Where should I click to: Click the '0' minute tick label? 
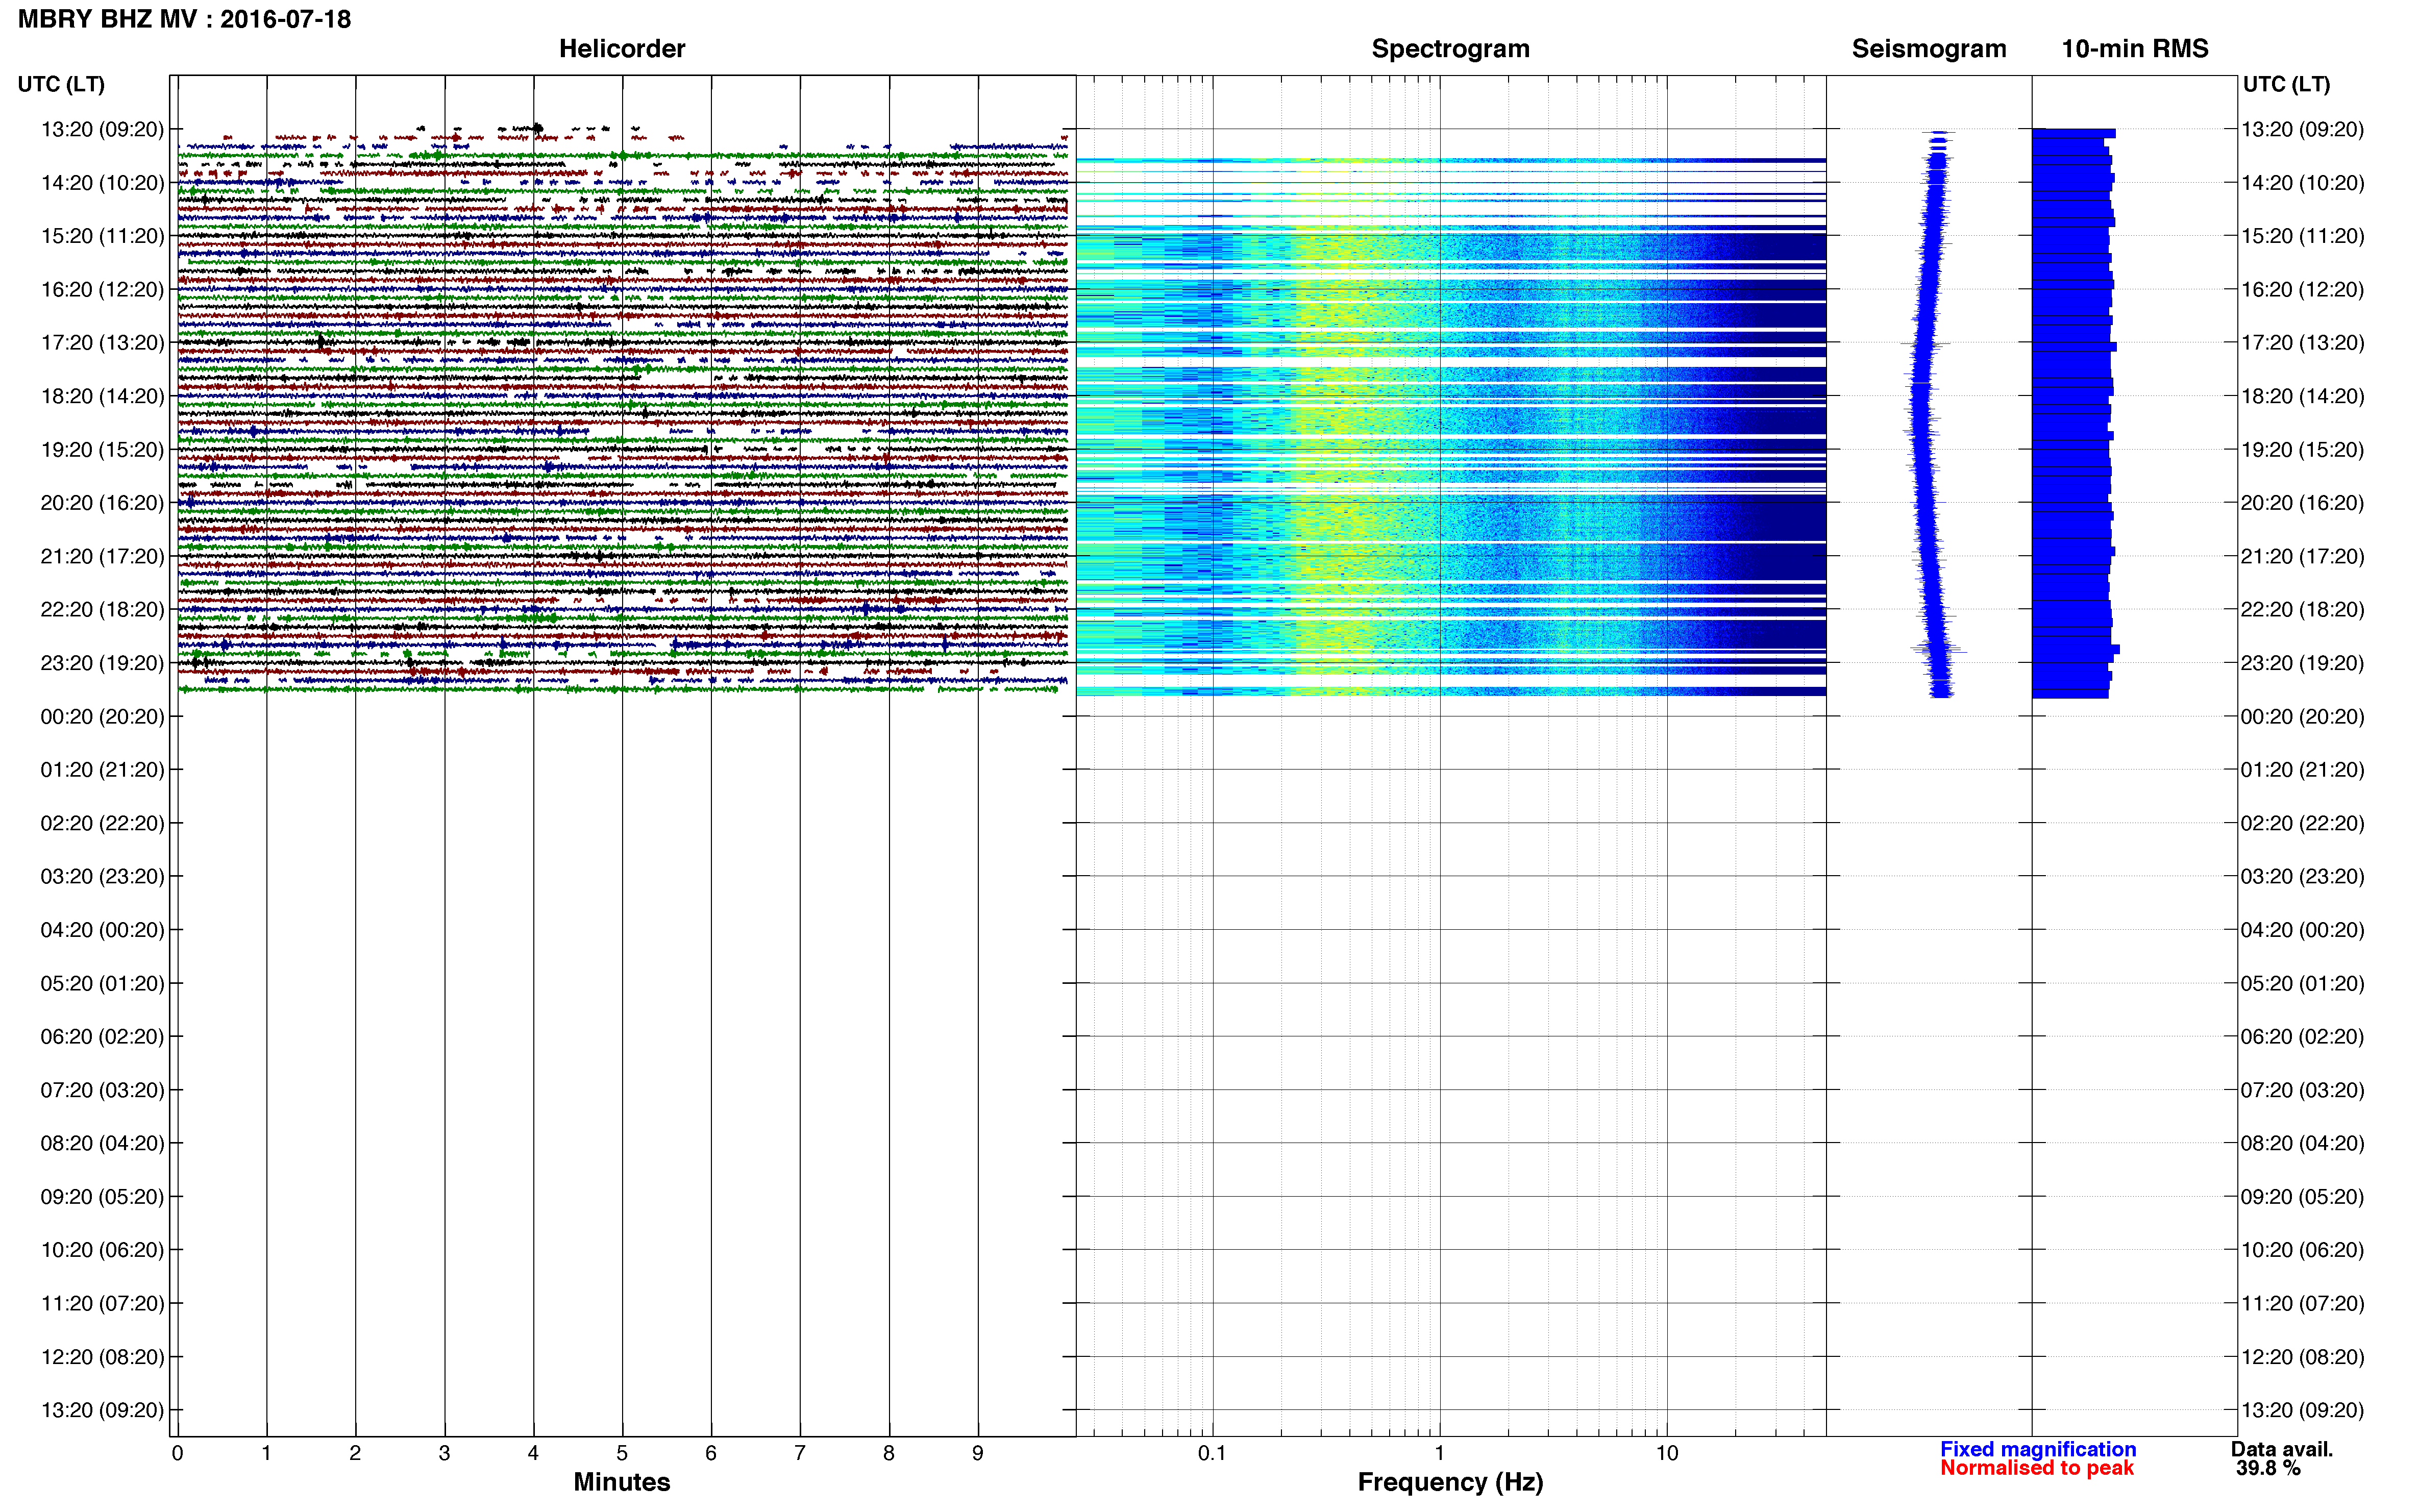(x=177, y=1454)
